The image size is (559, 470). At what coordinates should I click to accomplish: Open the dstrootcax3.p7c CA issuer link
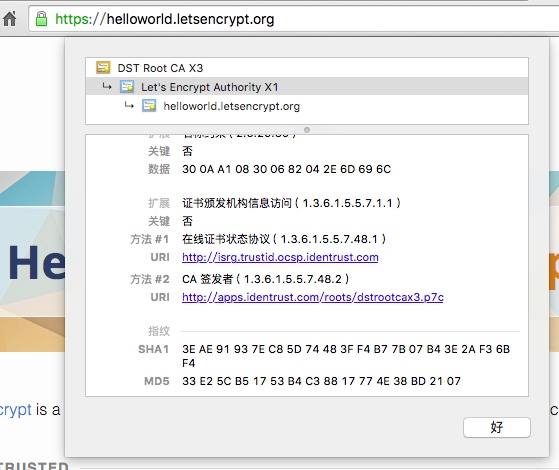(313, 297)
